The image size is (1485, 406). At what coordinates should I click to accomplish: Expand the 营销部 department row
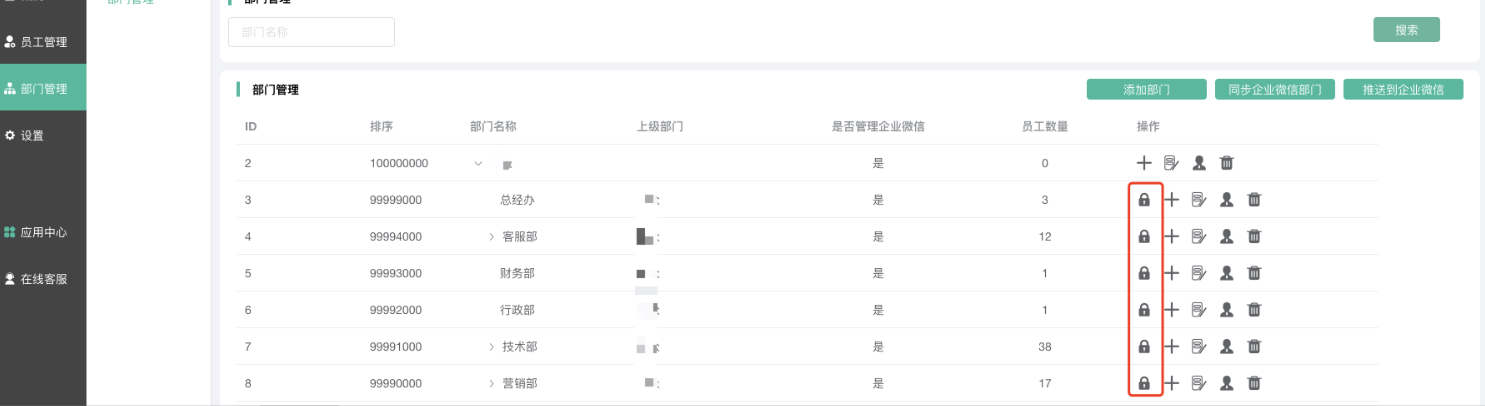[x=491, y=383]
